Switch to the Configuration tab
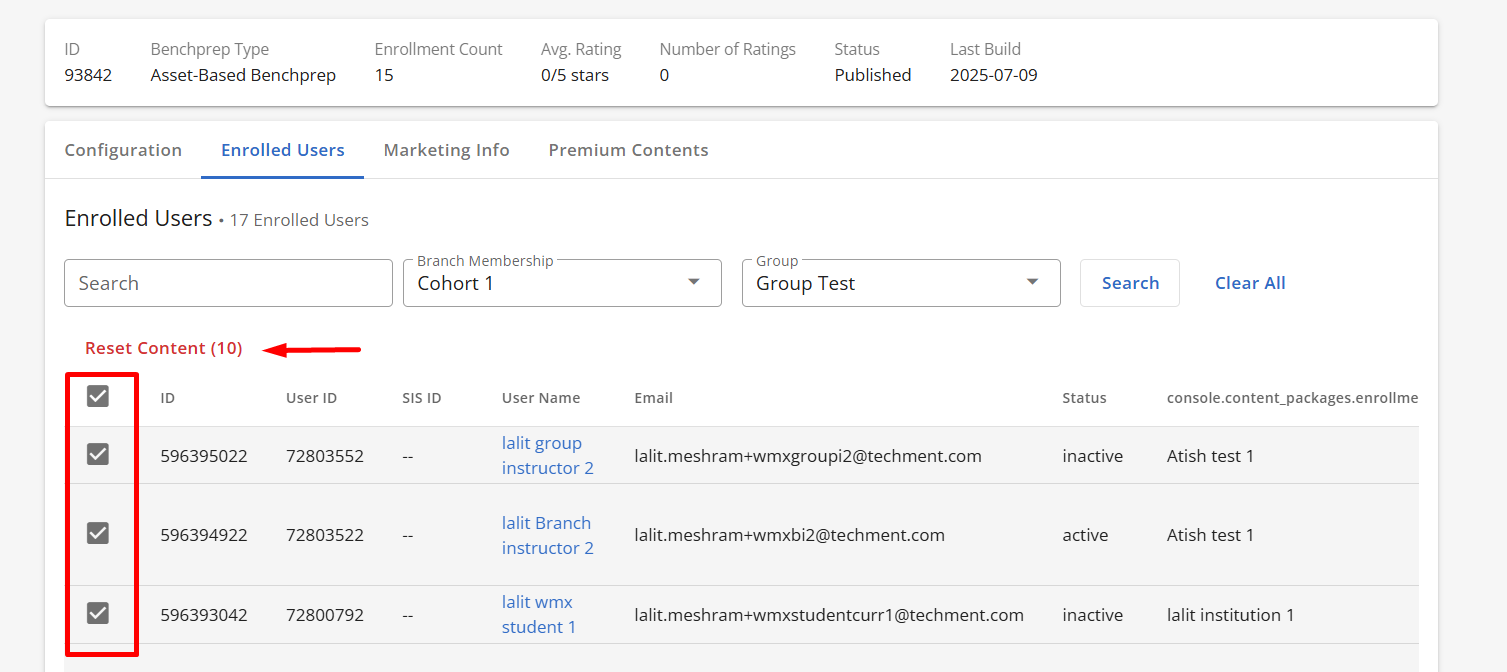 (123, 150)
